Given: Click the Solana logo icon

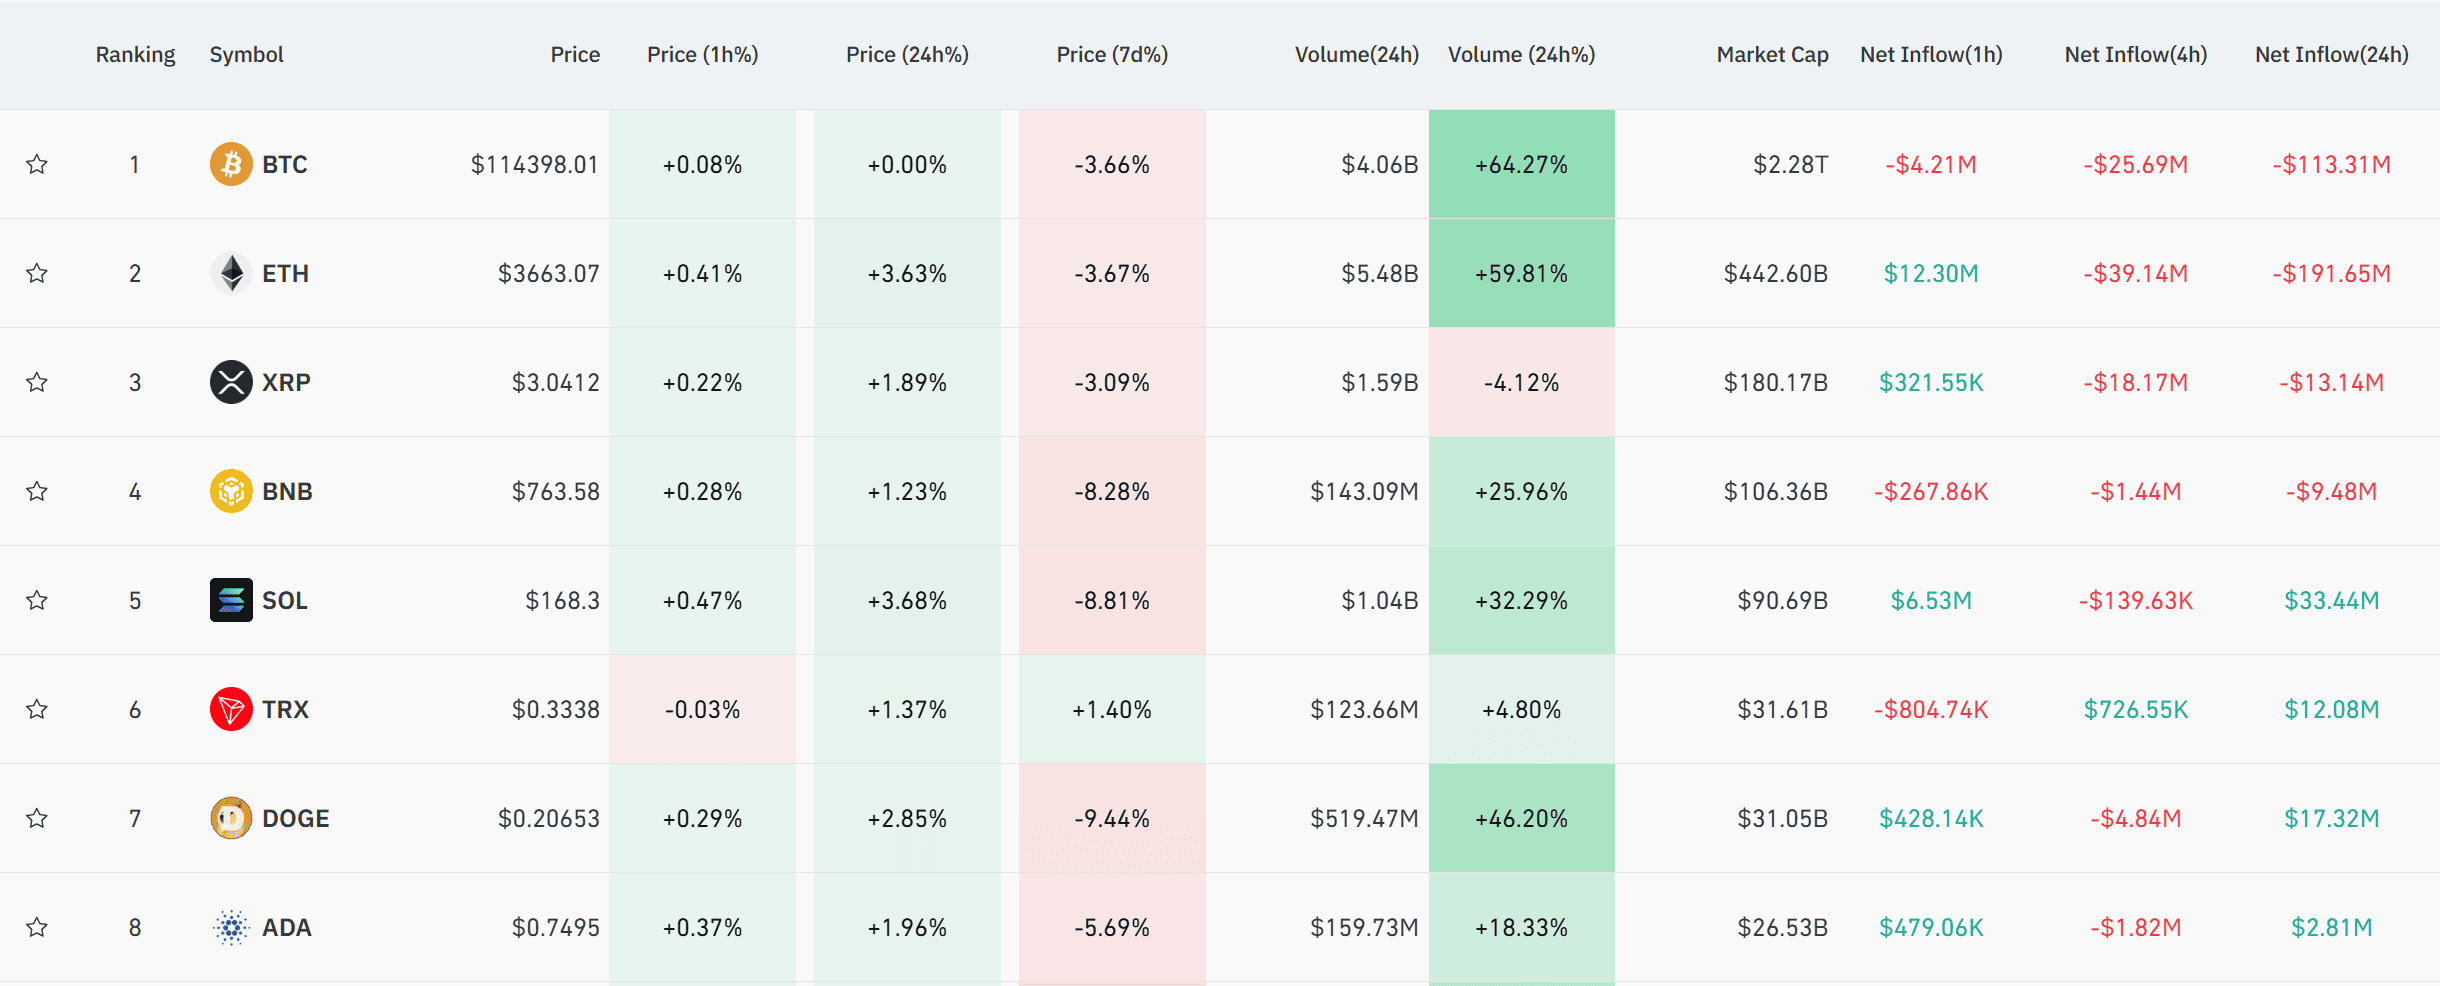Looking at the screenshot, I should [231, 600].
